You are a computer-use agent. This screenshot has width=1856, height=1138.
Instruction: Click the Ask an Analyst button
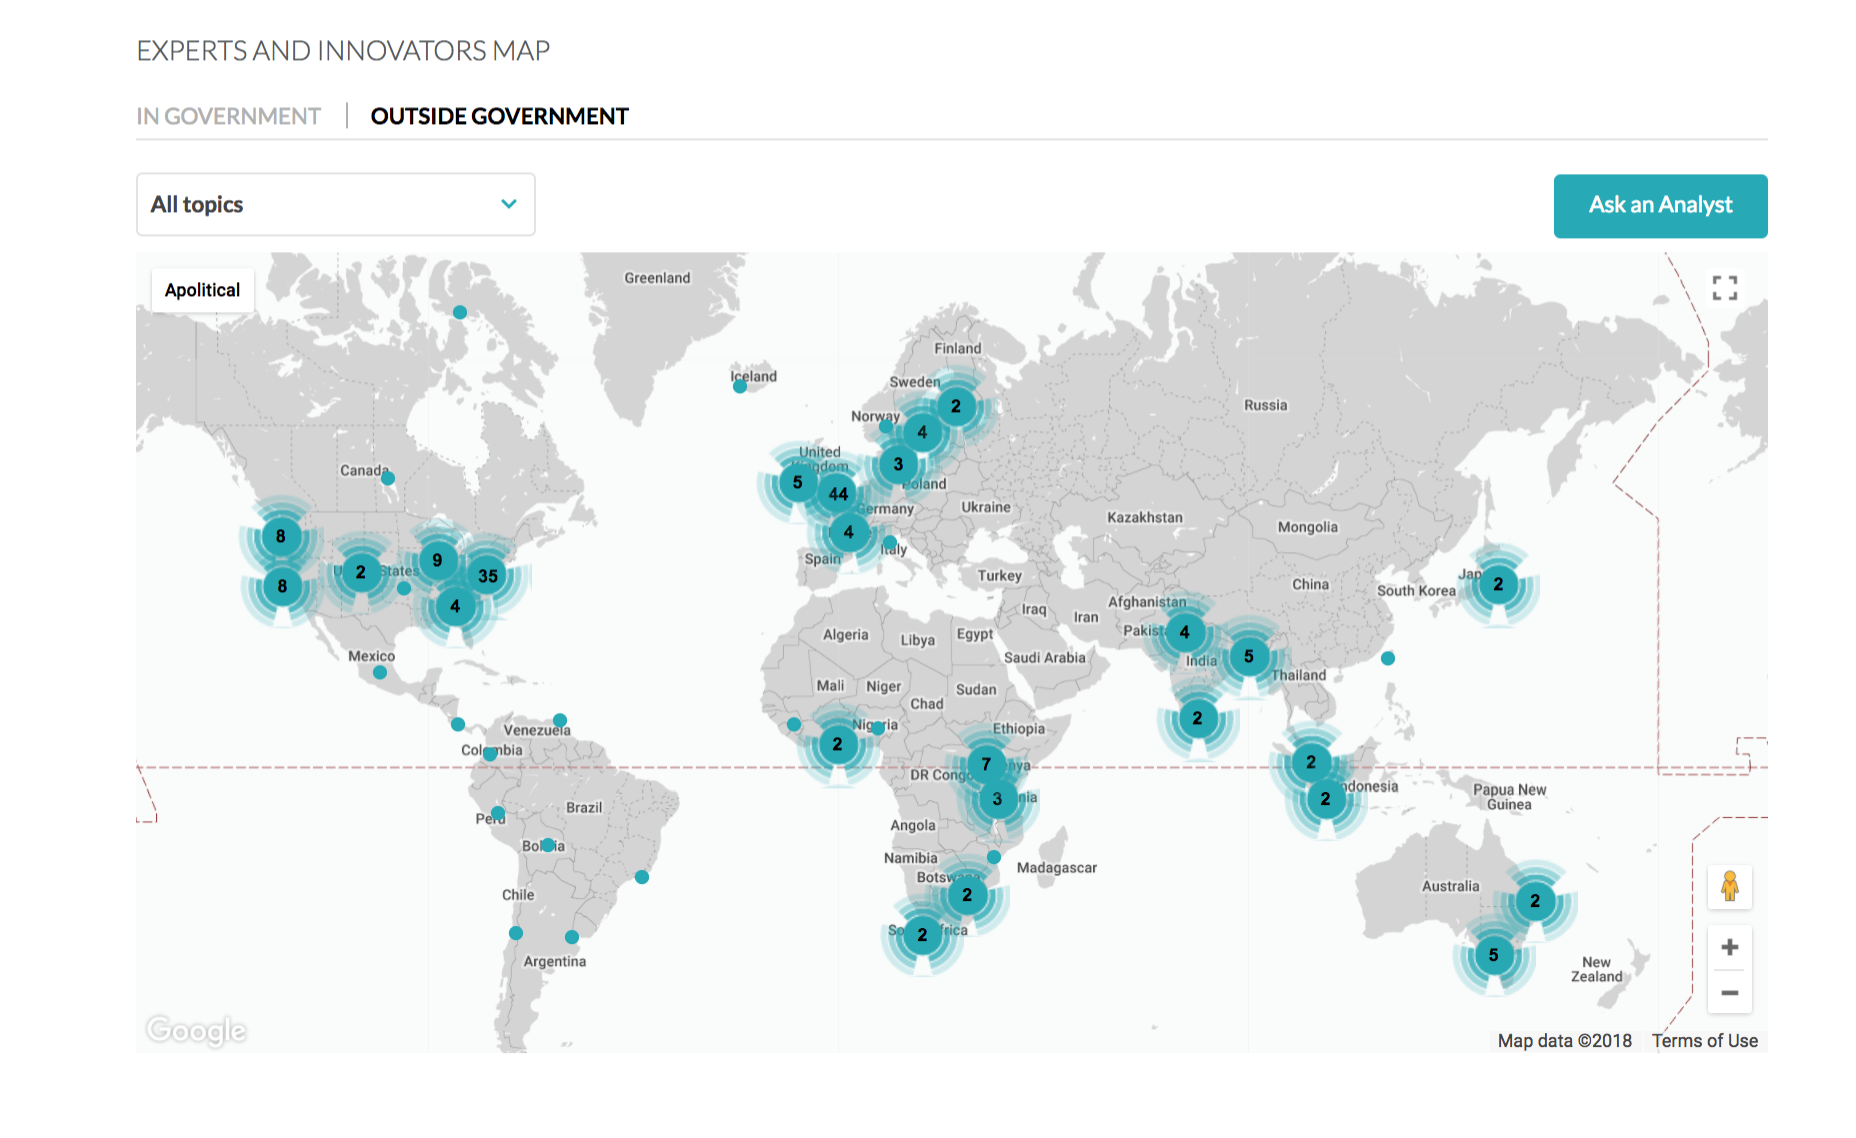(x=1660, y=206)
